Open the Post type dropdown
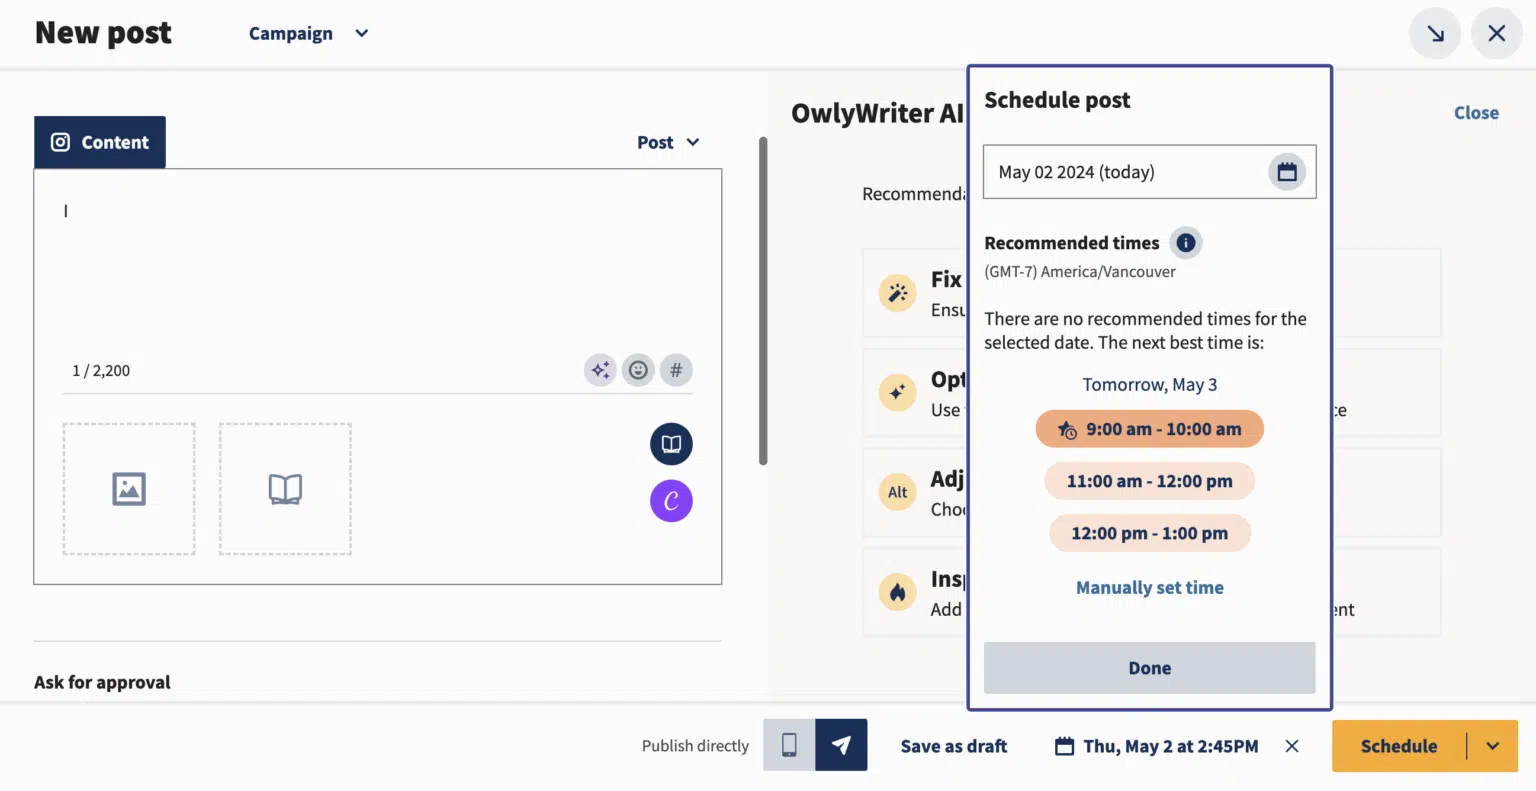Image resolution: width=1536 pixels, height=791 pixels. (x=668, y=142)
